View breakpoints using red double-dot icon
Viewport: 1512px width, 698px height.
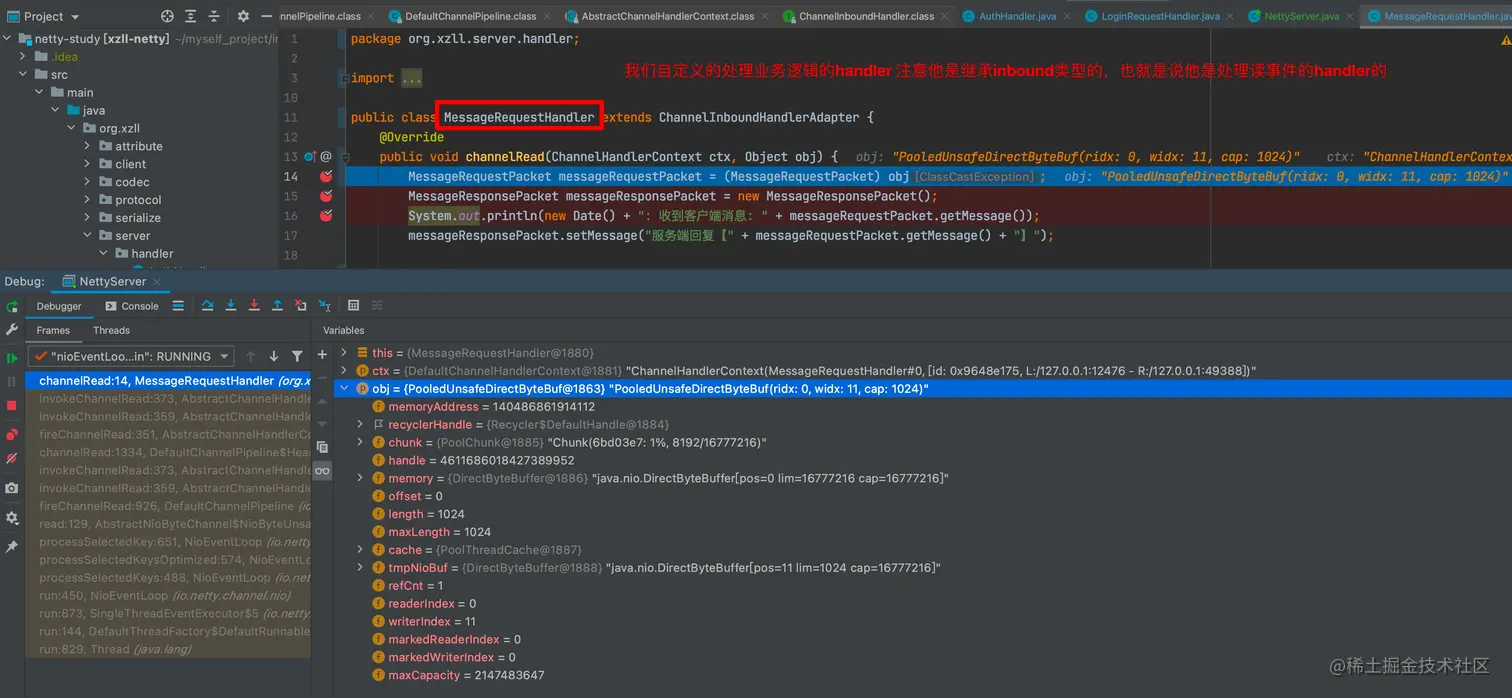coord(12,435)
